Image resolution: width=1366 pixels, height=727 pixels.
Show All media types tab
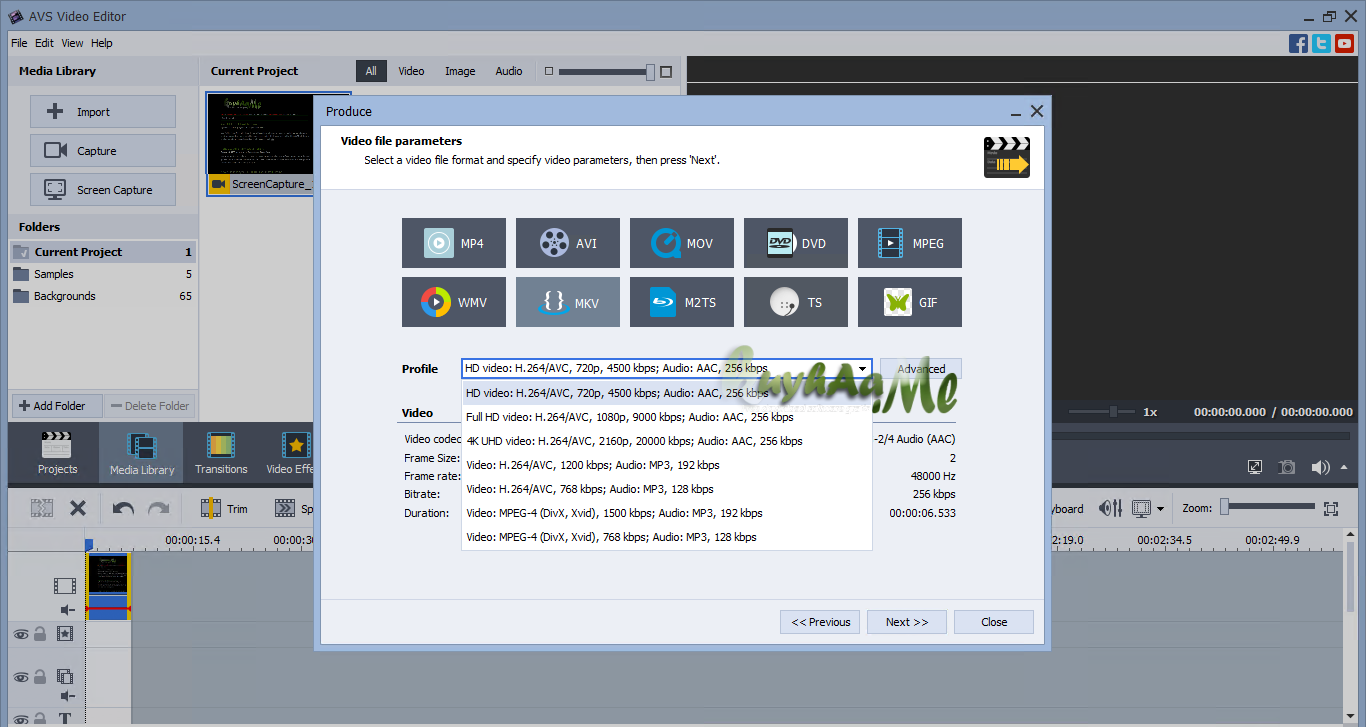click(371, 71)
